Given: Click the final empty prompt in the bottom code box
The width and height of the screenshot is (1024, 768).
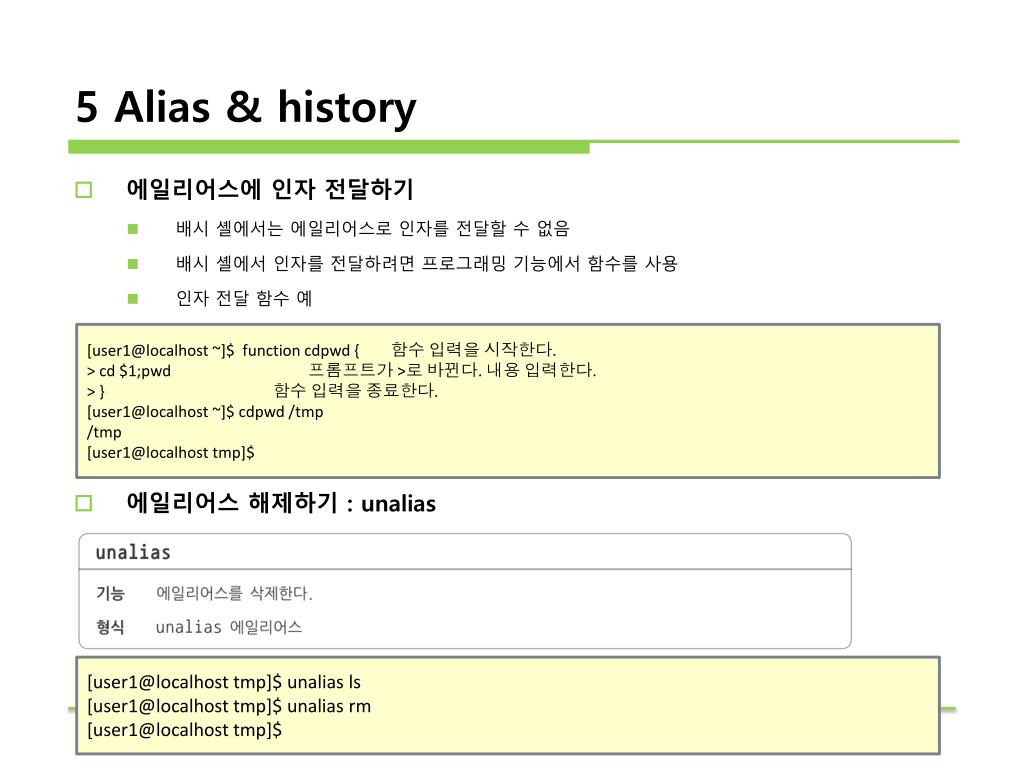Looking at the screenshot, I should coord(184,730).
